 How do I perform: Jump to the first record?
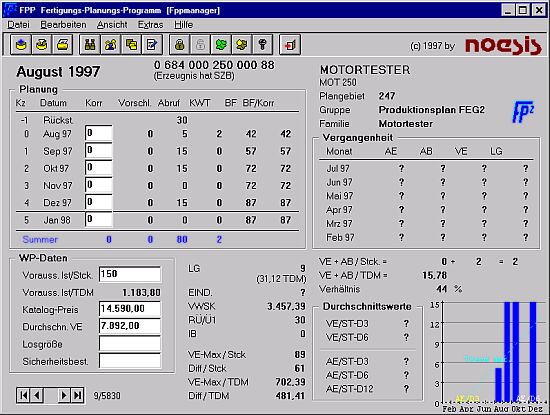coord(24,396)
